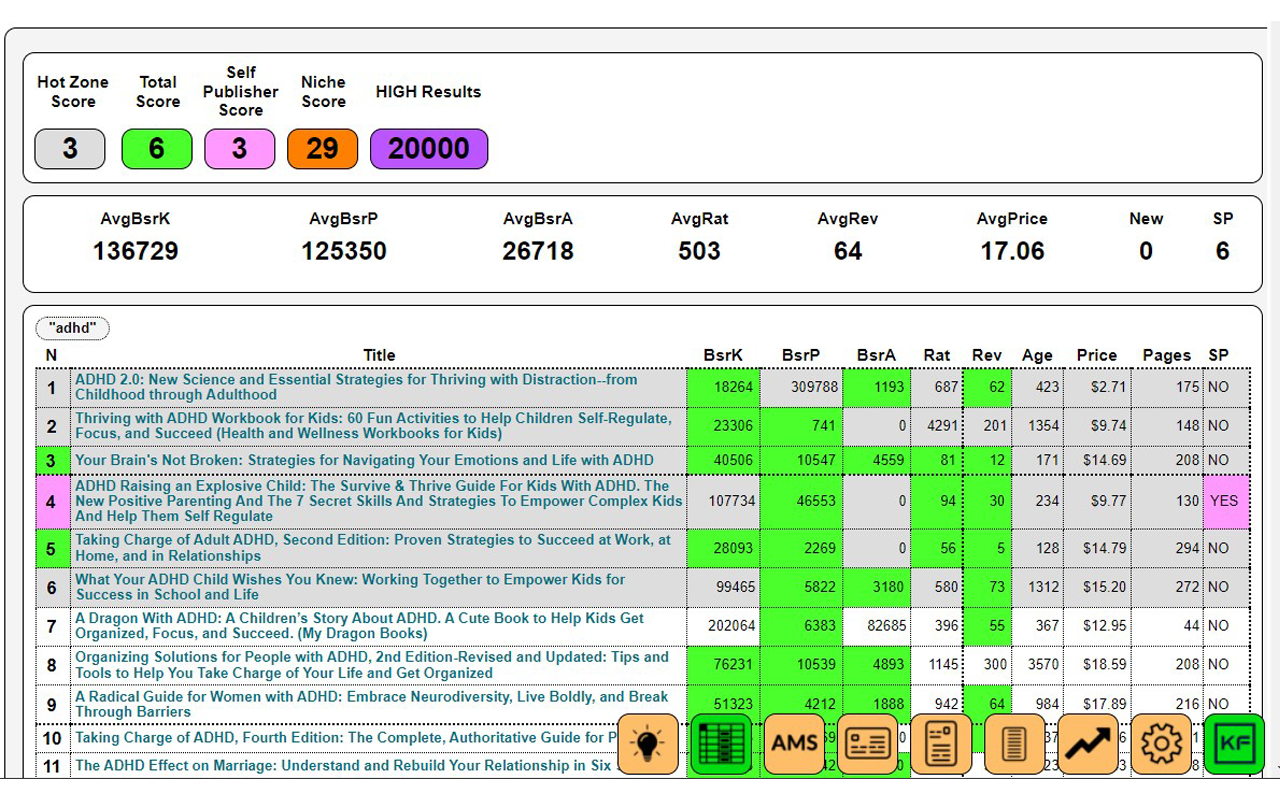Click the New count value 0

(1146, 251)
